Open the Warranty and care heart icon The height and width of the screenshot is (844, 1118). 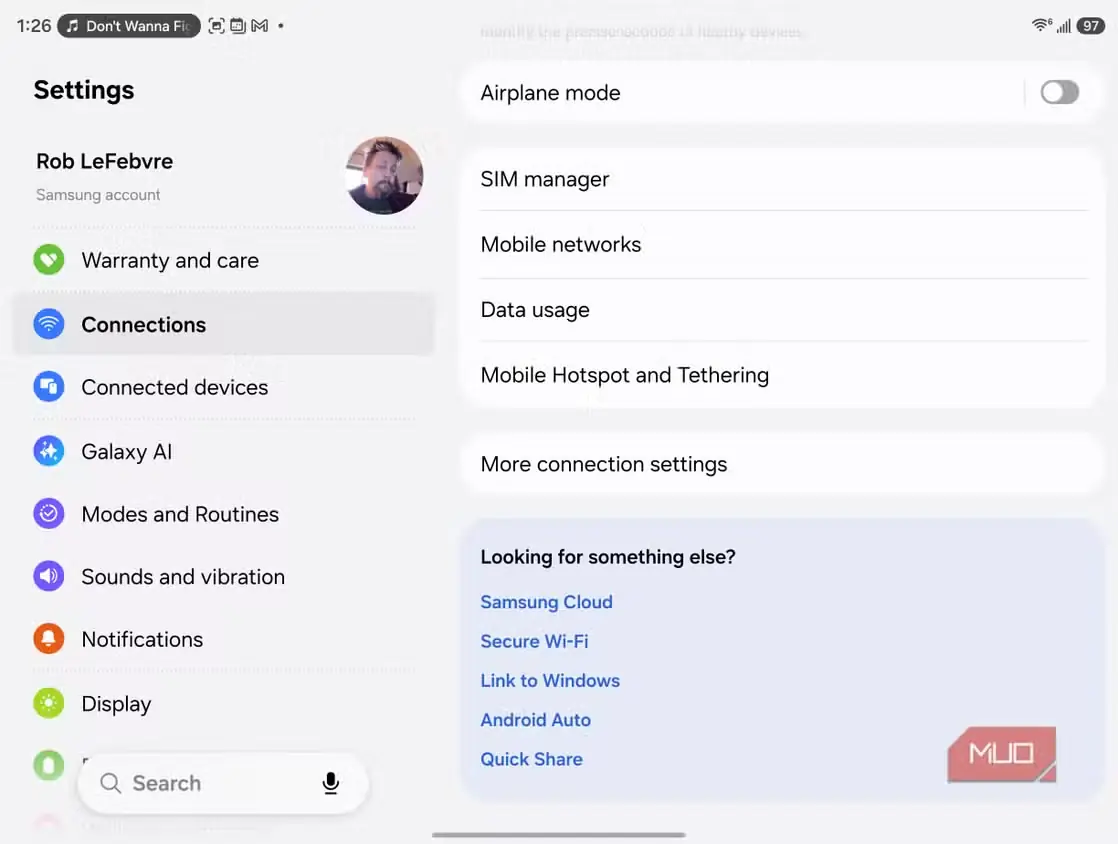pos(48,259)
